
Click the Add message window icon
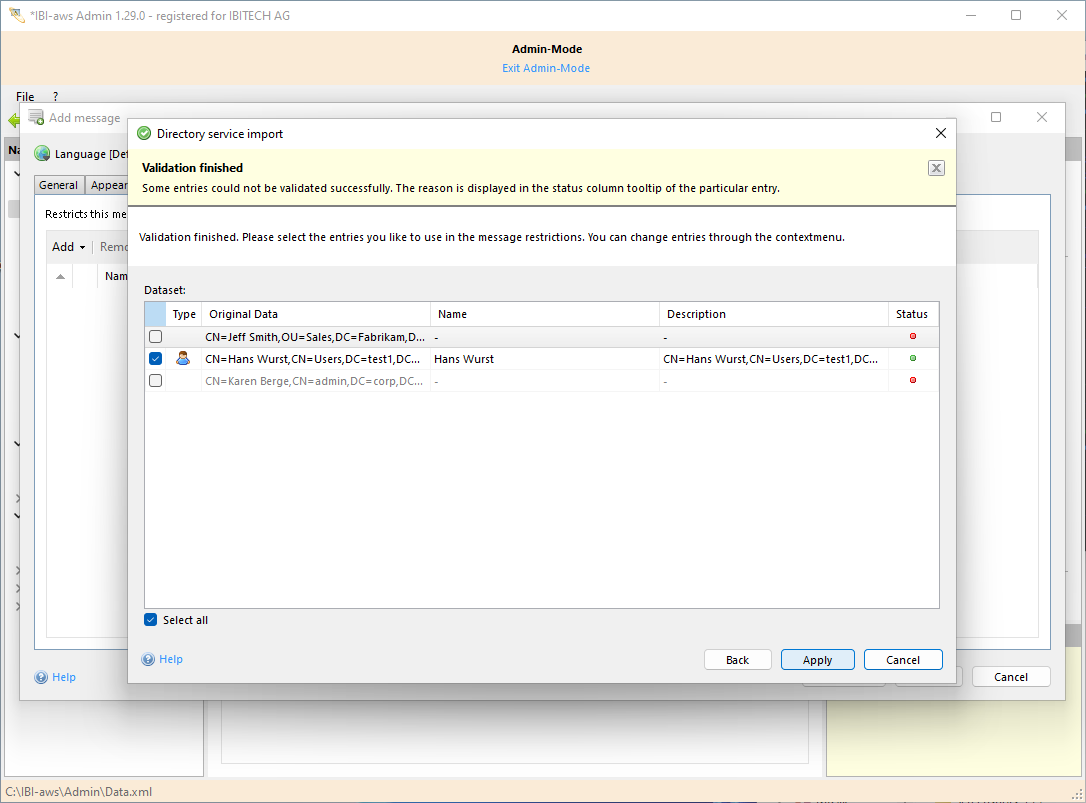36,118
